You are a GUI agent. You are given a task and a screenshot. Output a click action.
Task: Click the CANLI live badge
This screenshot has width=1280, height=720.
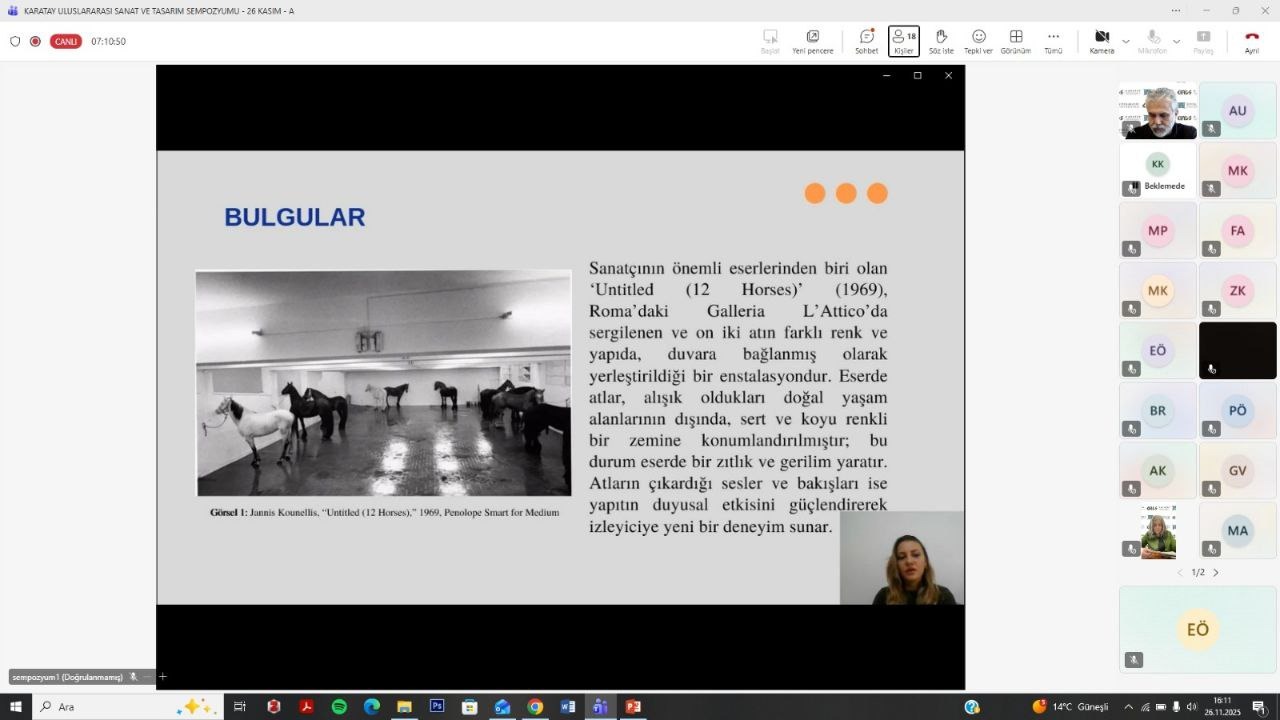66,42
